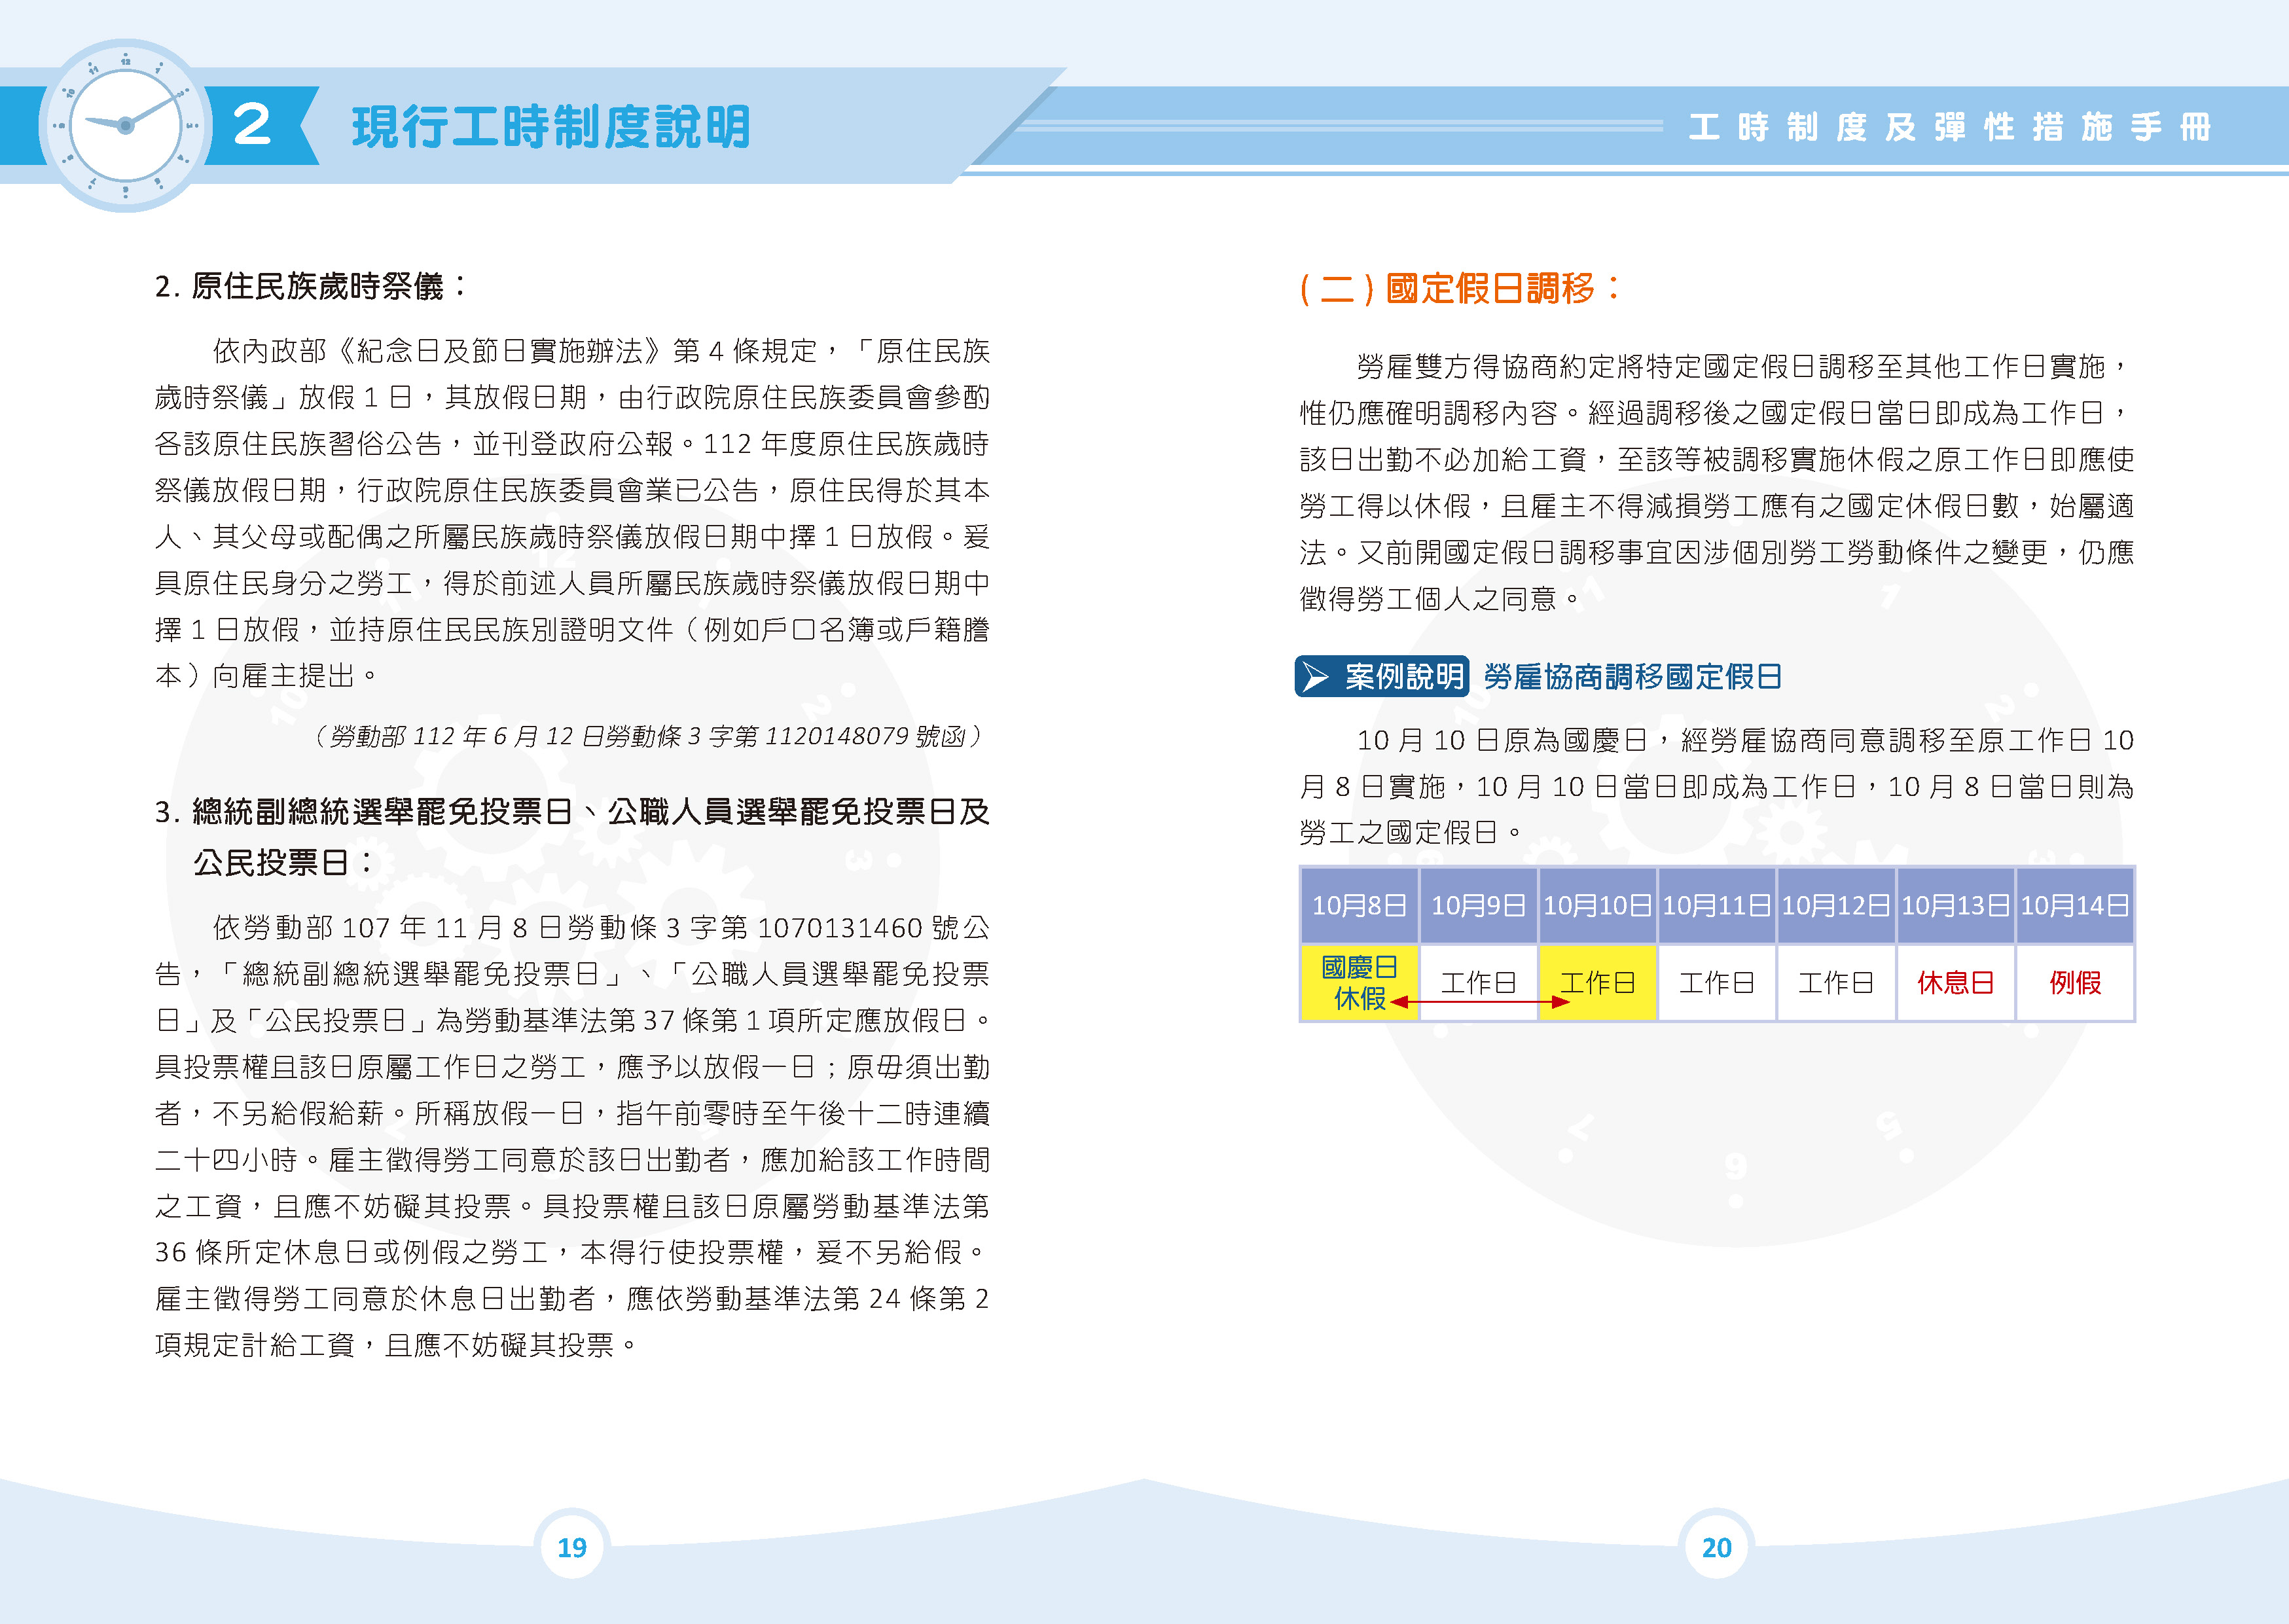This screenshot has width=2289, height=1624.
Task: Click the line 勞工之國定假日
Action: (x=1411, y=832)
